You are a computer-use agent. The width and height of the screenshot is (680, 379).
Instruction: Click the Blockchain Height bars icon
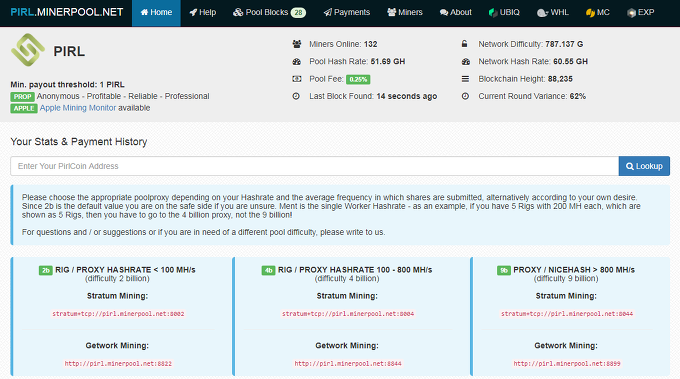[465, 79]
